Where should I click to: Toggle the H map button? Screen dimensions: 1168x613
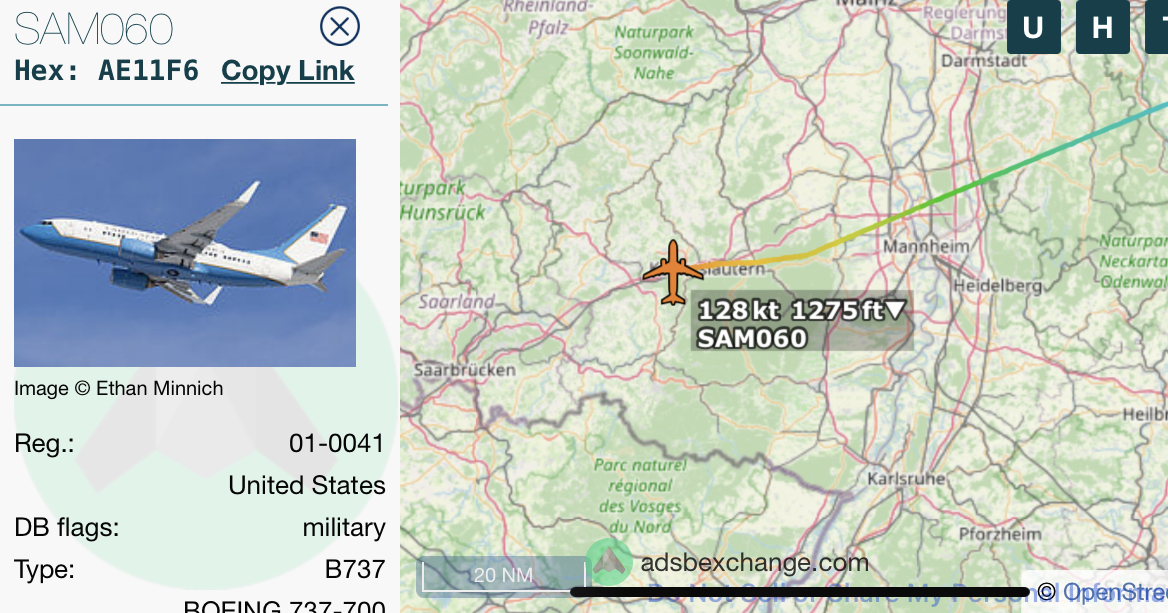pos(1102,28)
